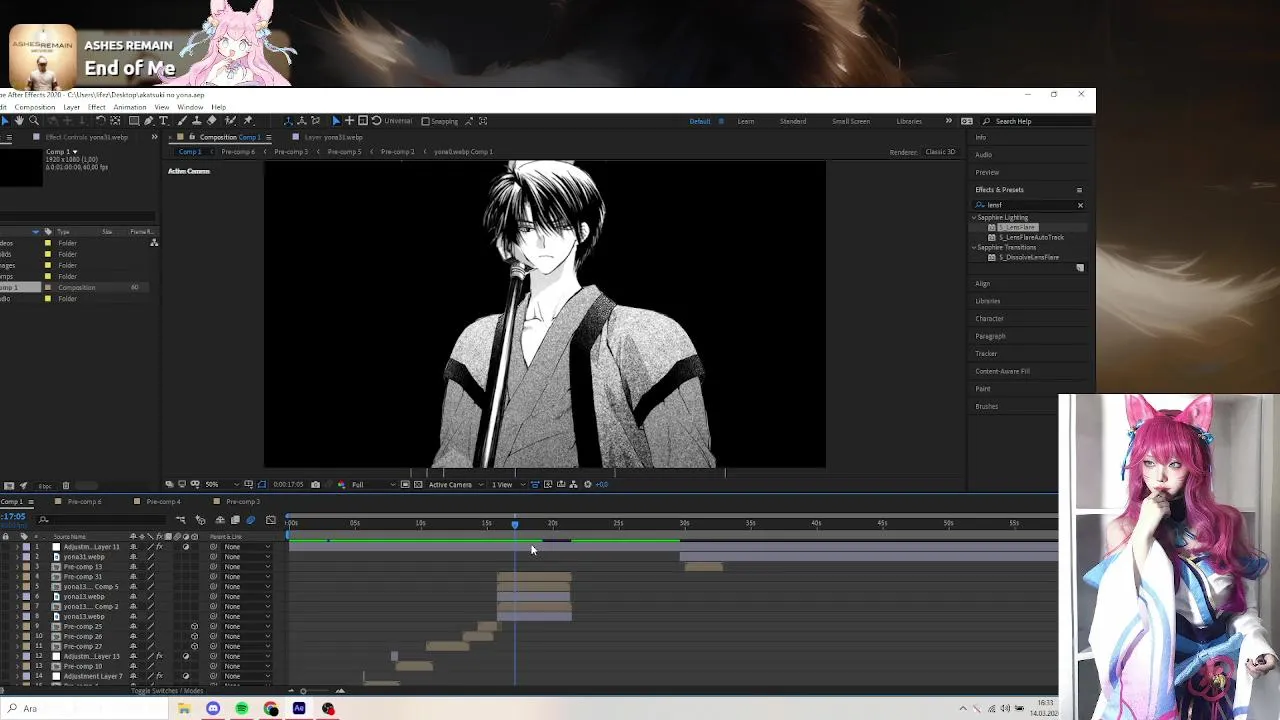Select the Zoom magnifier tool
Screen dimensions: 1280x720
pos(33,121)
